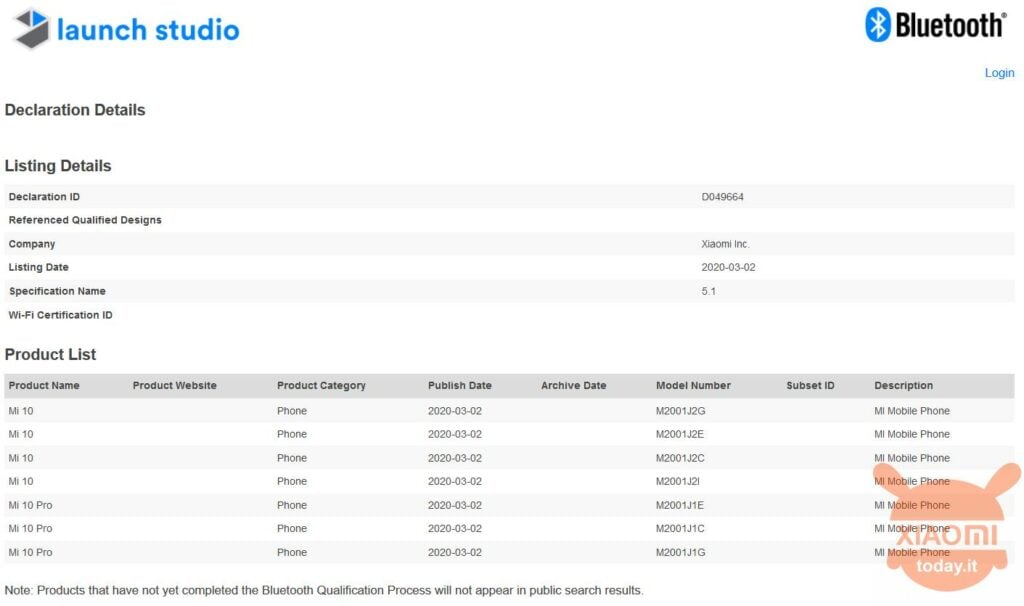Viewport: 1024px width, 606px height.
Task: Click Mi 10 Pro in the M2001J1E row
Action: [30, 505]
